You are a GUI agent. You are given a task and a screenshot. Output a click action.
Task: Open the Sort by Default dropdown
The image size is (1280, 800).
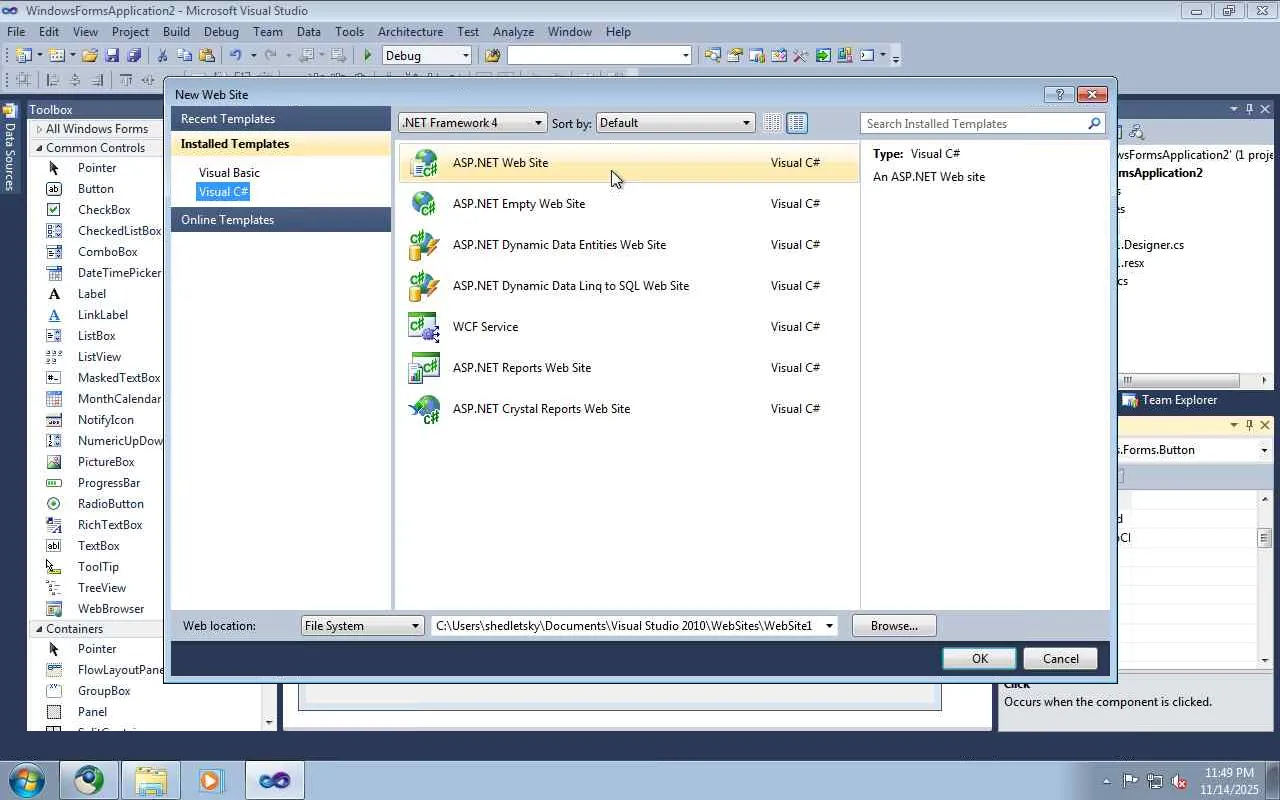[x=676, y=123]
